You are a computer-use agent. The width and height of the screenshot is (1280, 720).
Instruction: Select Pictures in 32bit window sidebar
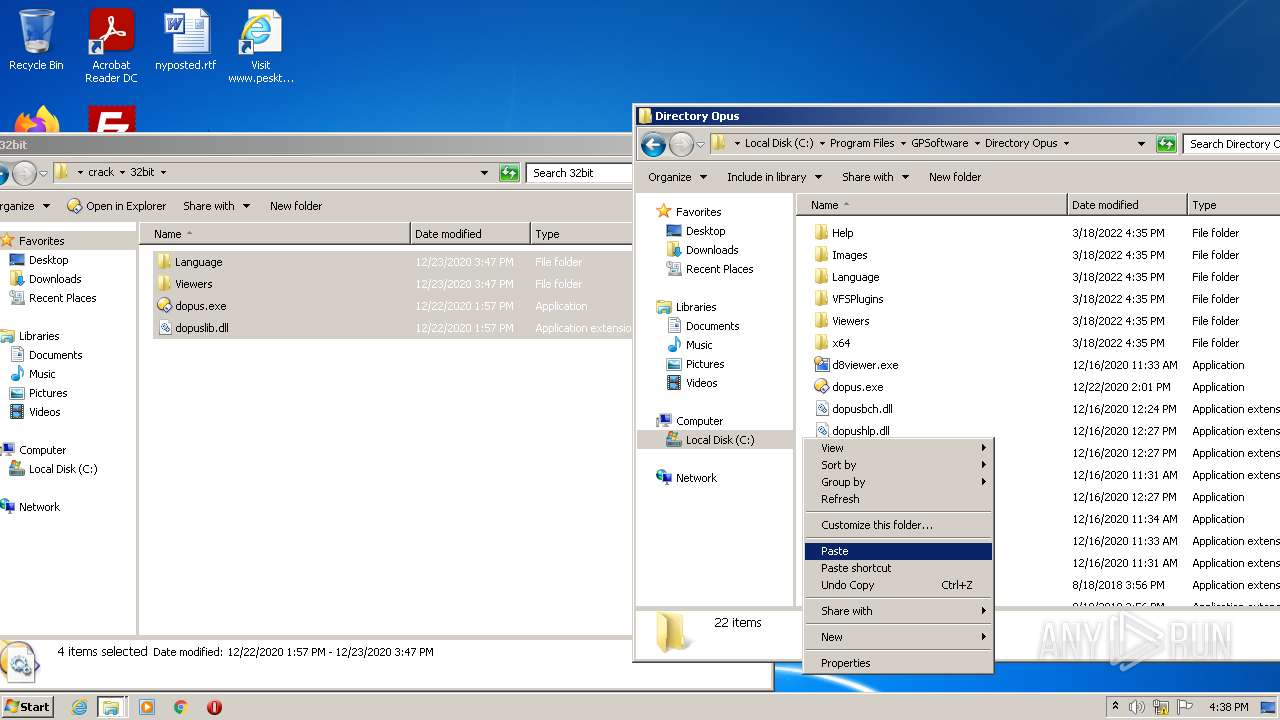pos(39,393)
